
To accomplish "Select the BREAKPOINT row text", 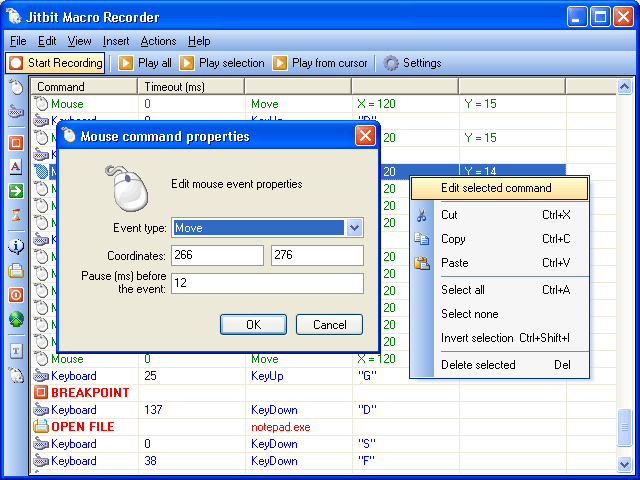I will click(x=90, y=393).
